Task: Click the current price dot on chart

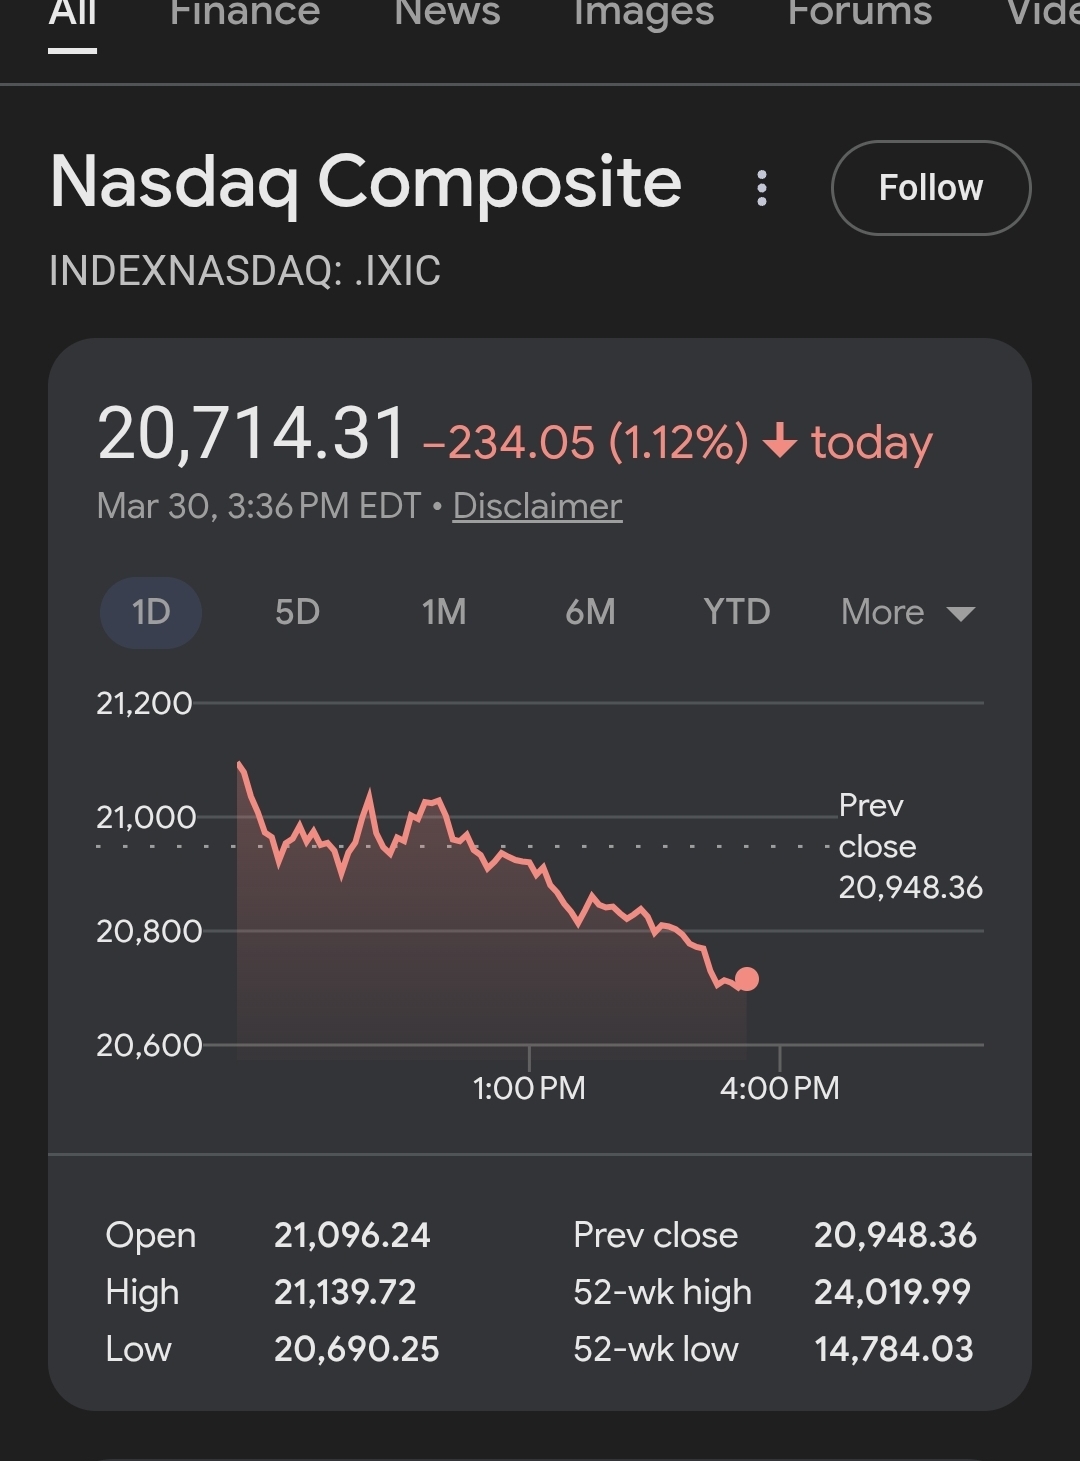Action: coord(746,979)
